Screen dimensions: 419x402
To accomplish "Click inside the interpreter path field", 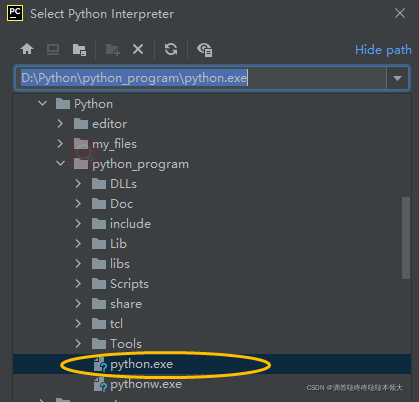I will [x=200, y=78].
